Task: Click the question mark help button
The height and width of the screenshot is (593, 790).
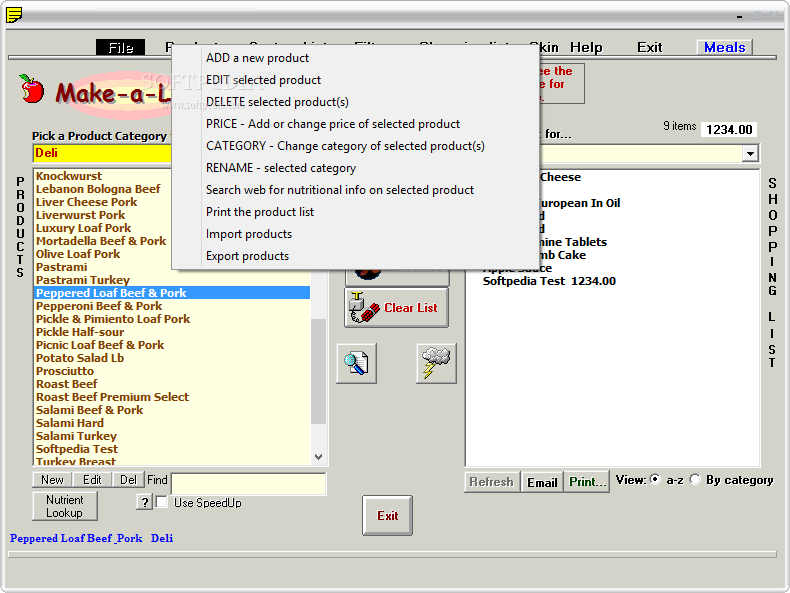Action: point(145,502)
